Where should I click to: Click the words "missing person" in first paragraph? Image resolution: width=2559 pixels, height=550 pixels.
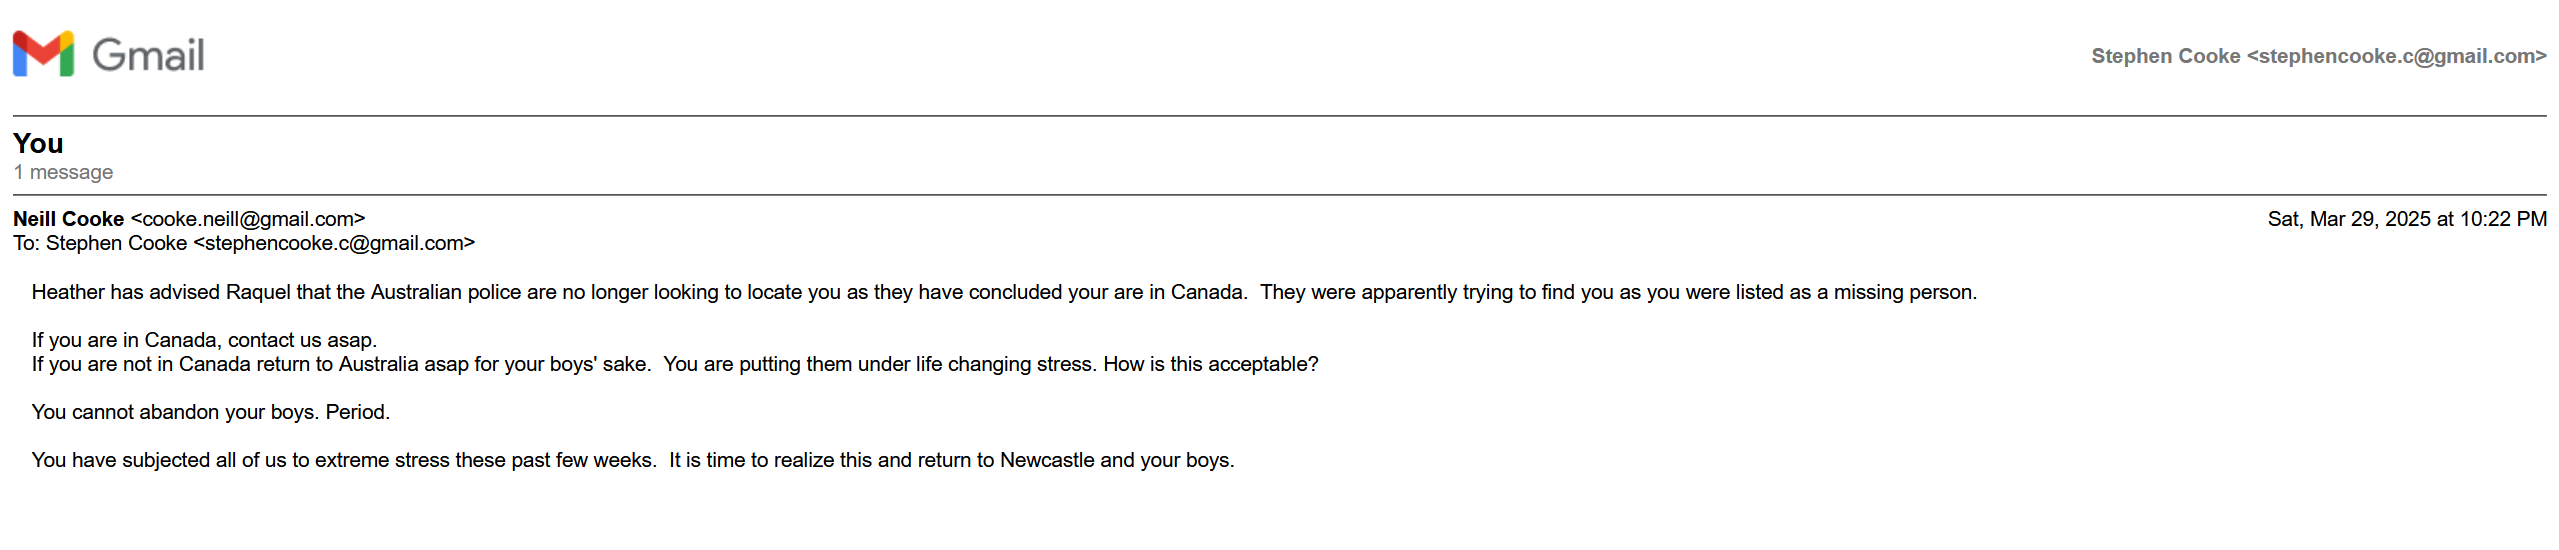(x=1903, y=292)
